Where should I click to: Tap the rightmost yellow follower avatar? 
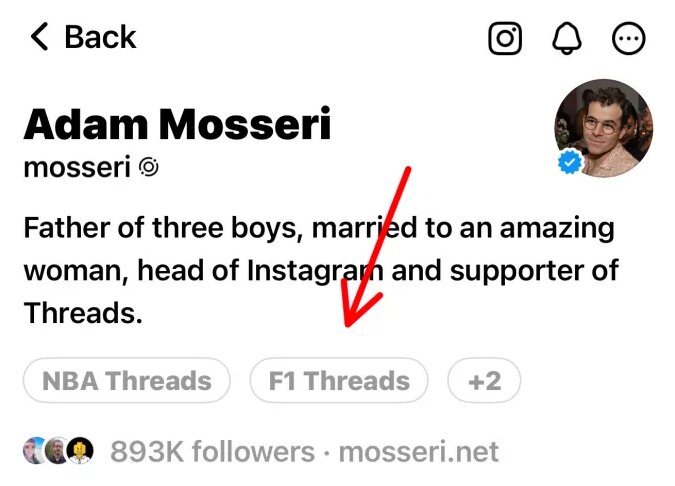click(x=82, y=452)
